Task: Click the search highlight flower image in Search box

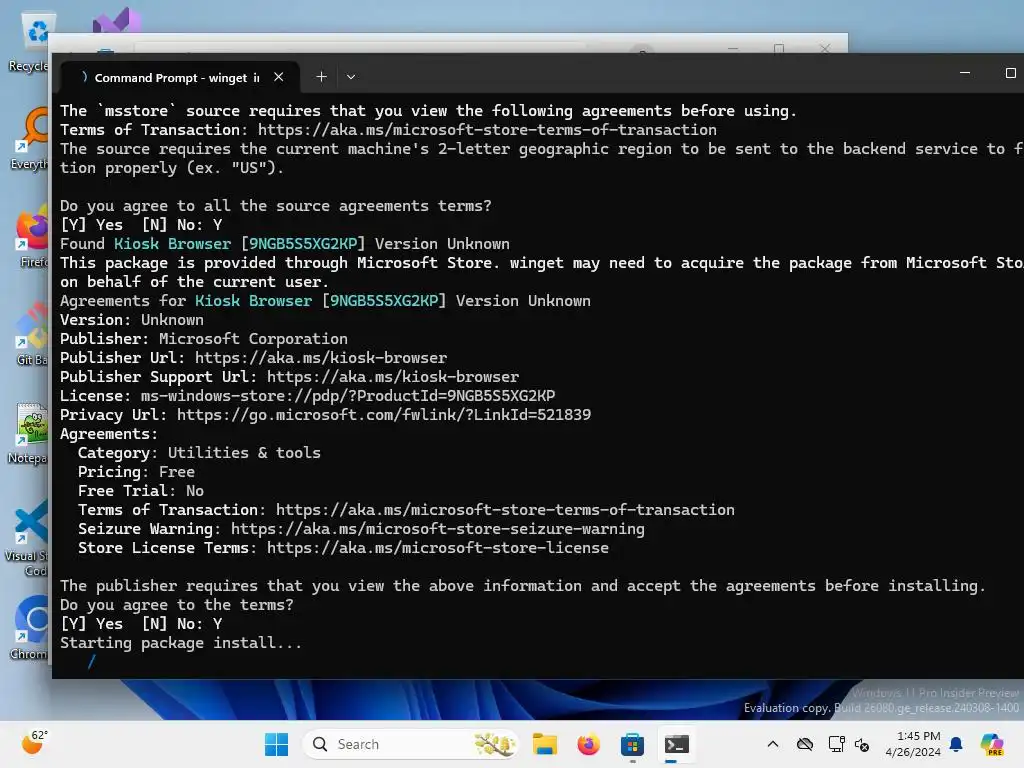Action: (494, 744)
